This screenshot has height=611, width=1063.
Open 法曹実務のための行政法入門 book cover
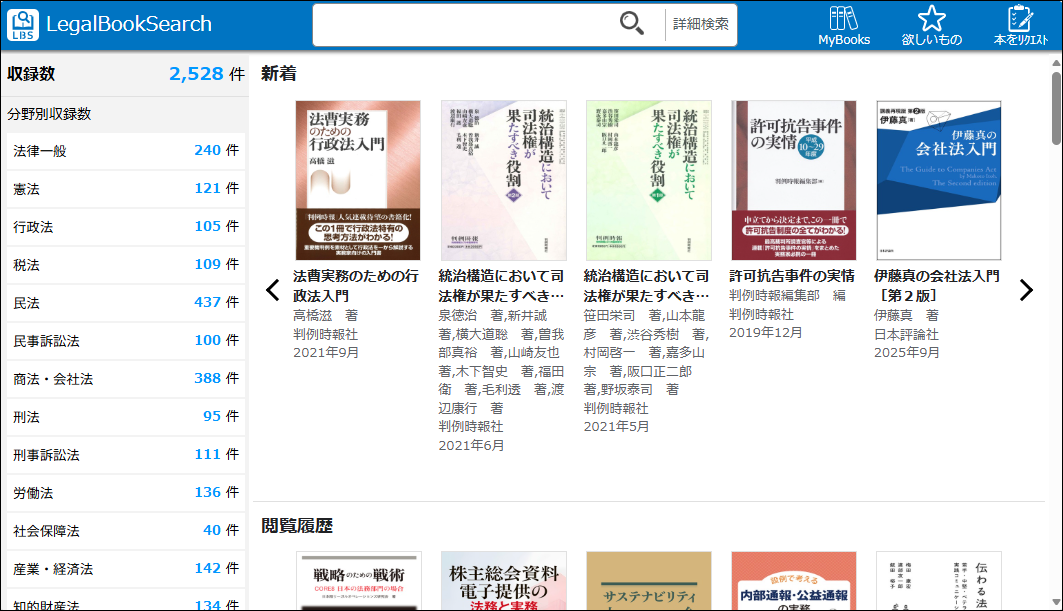pos(358,180)
